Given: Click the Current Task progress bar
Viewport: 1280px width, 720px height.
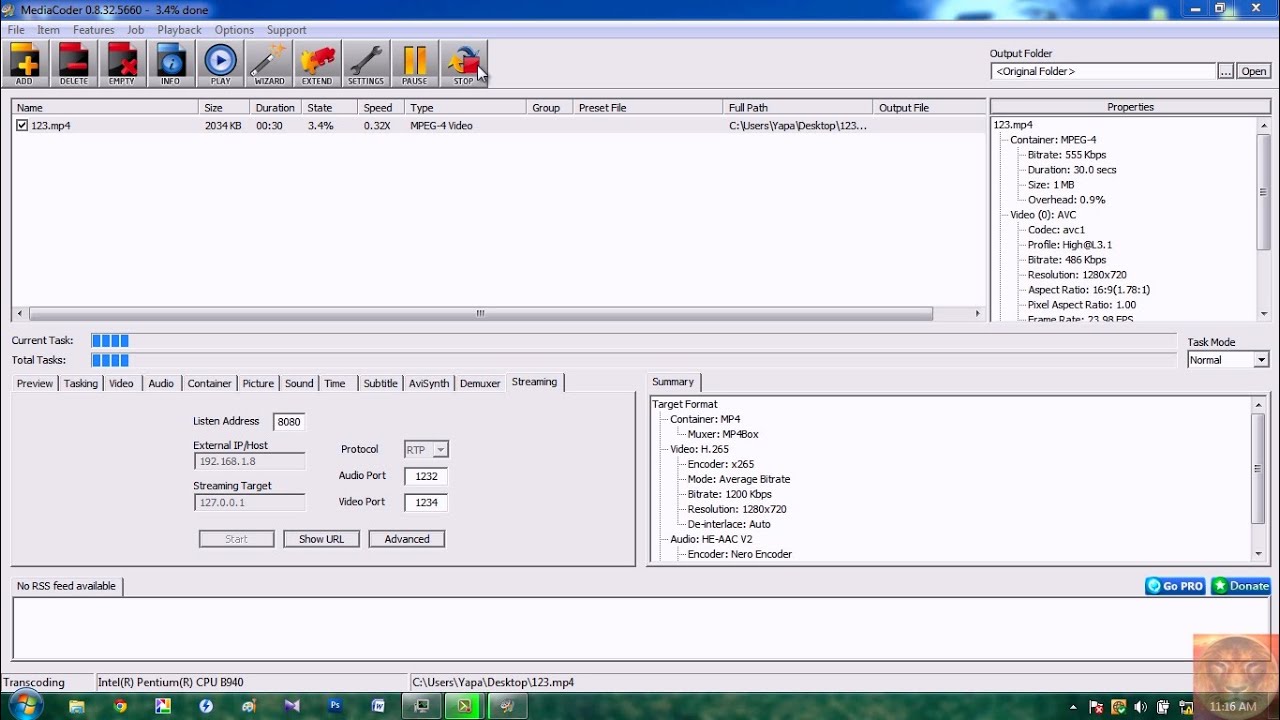Looking at the screenshot, I should click(x=634, y=341).
